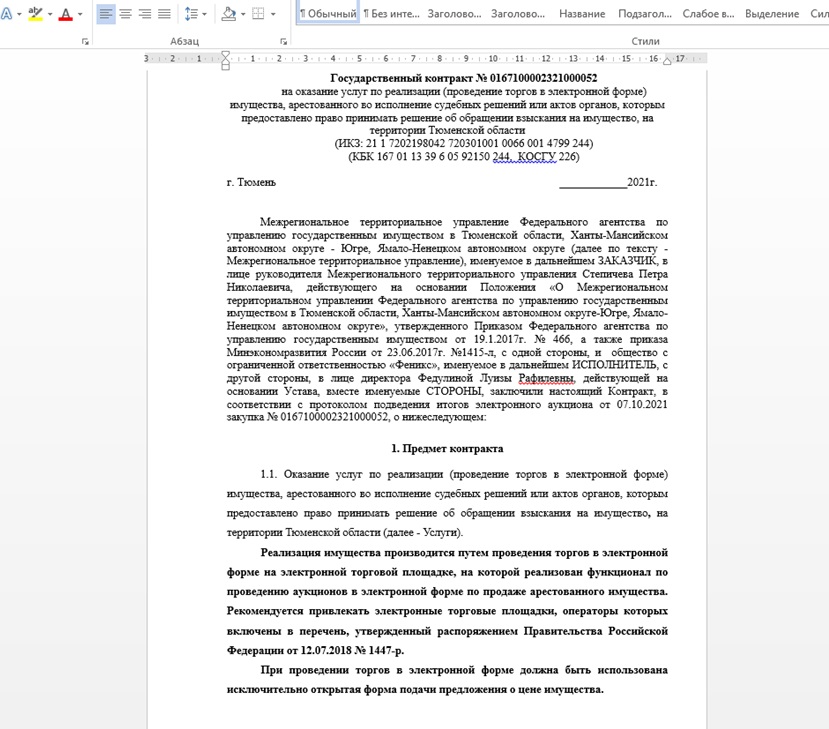Toggle center alignment of text

pyautogui.click(x=126, y=14)
